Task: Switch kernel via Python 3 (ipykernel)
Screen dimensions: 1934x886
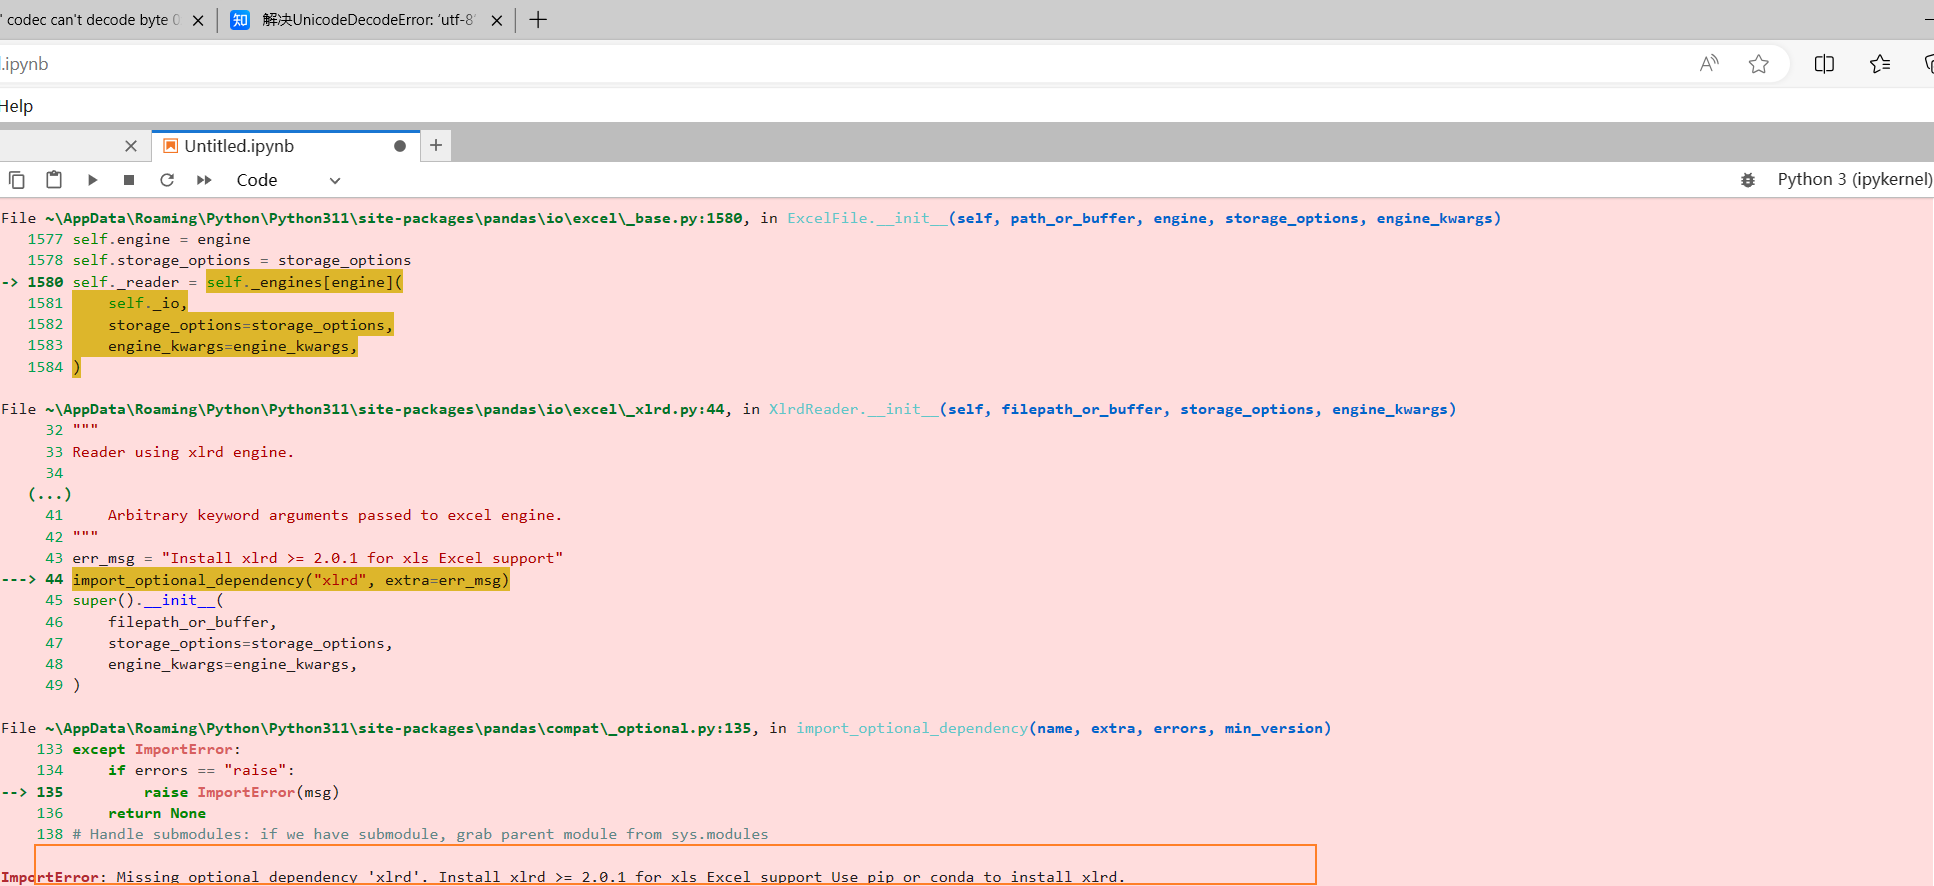Action: tap(1854, 179)
